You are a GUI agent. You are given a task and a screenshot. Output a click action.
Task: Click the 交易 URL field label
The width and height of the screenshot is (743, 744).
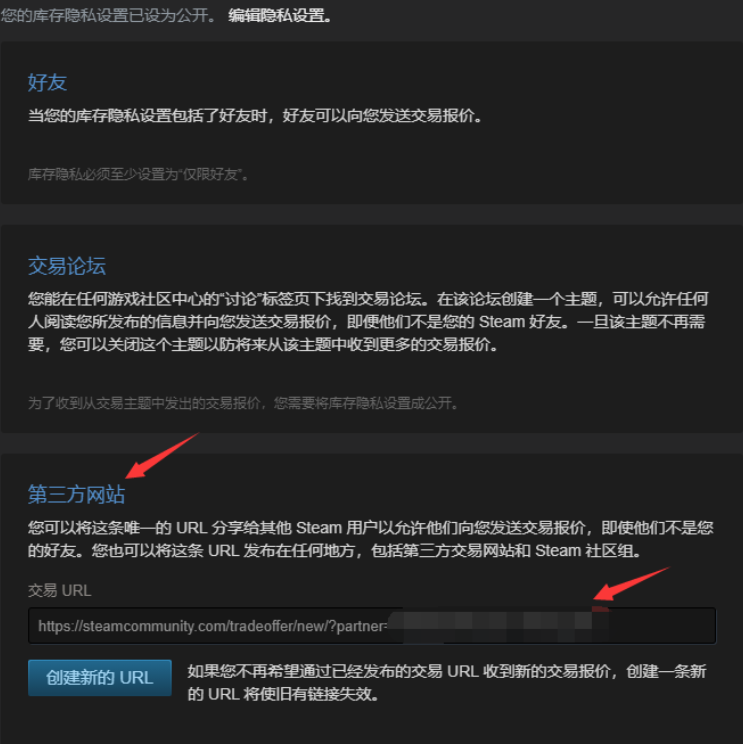pos(59,590)
